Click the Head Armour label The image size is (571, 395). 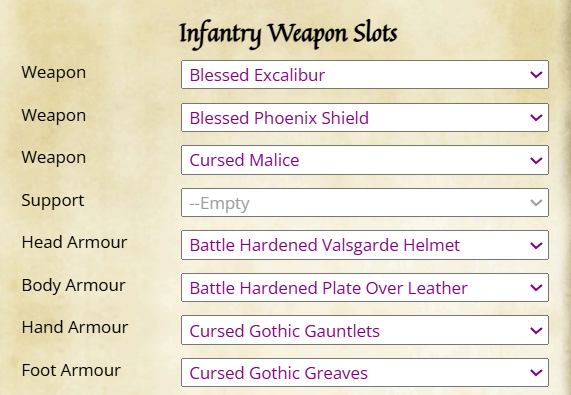(x=74, y=242)
